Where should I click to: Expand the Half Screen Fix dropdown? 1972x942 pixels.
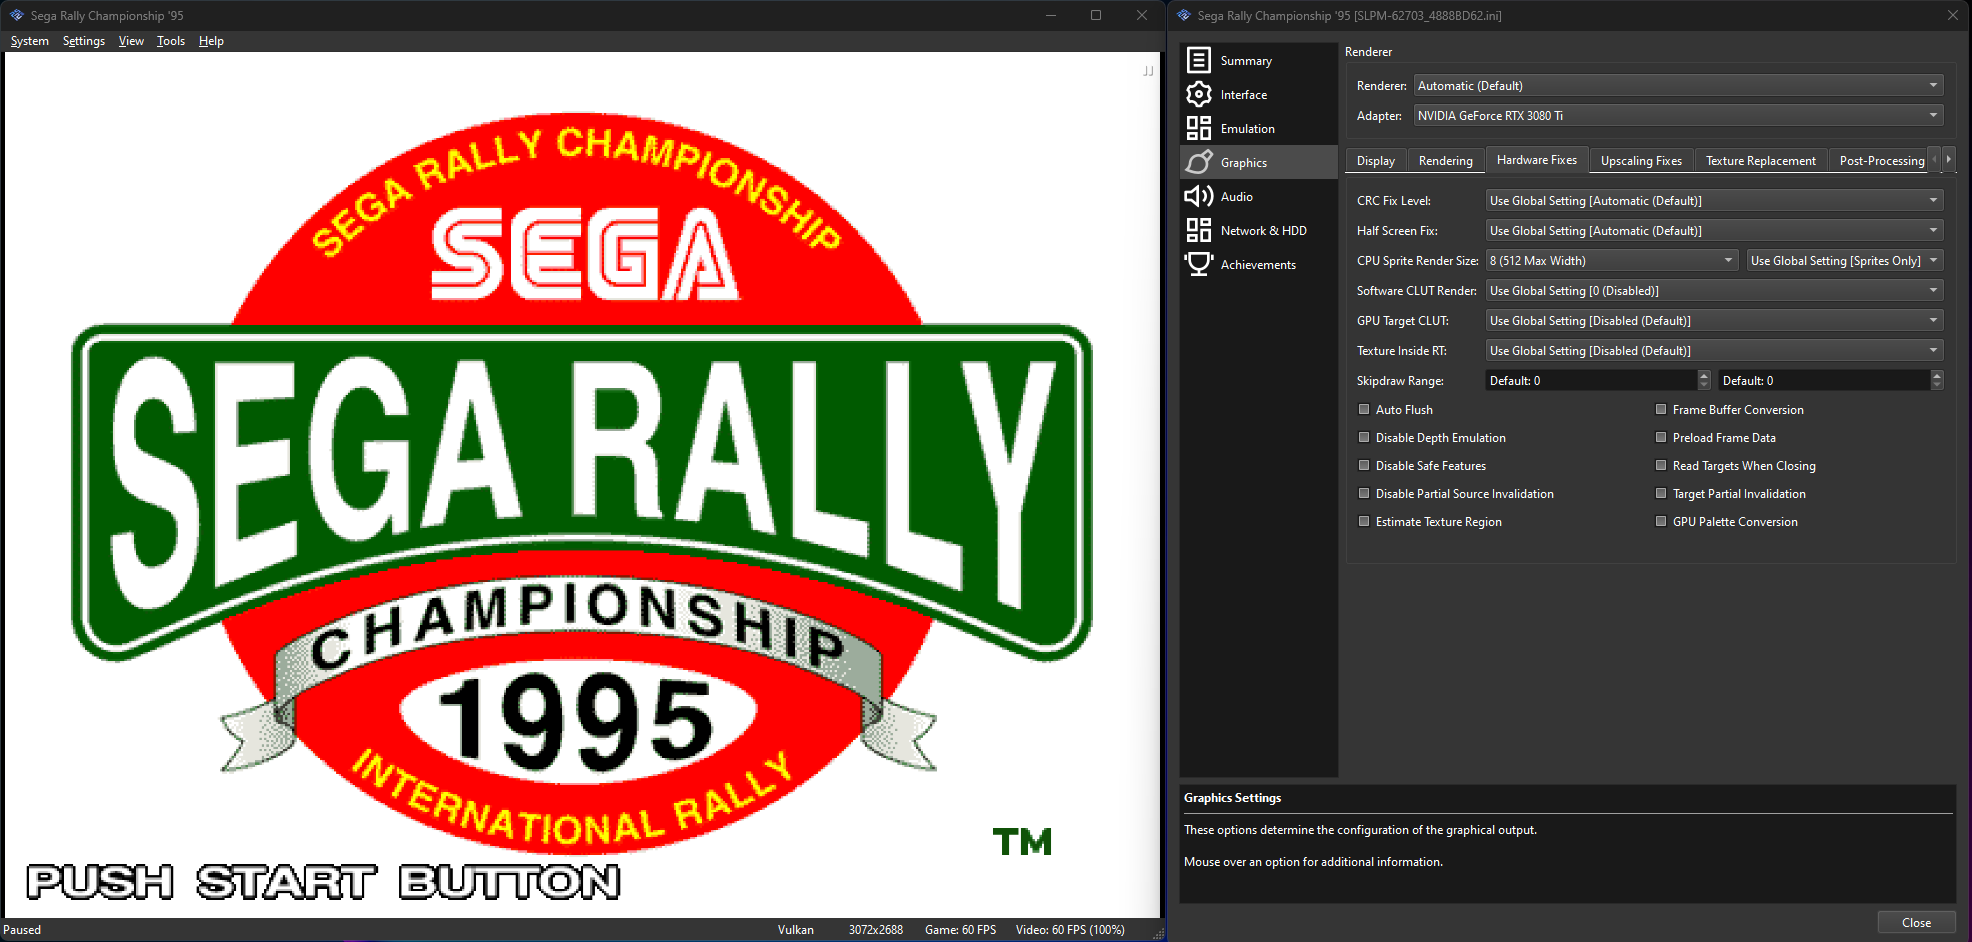[x=1714, y=231]
